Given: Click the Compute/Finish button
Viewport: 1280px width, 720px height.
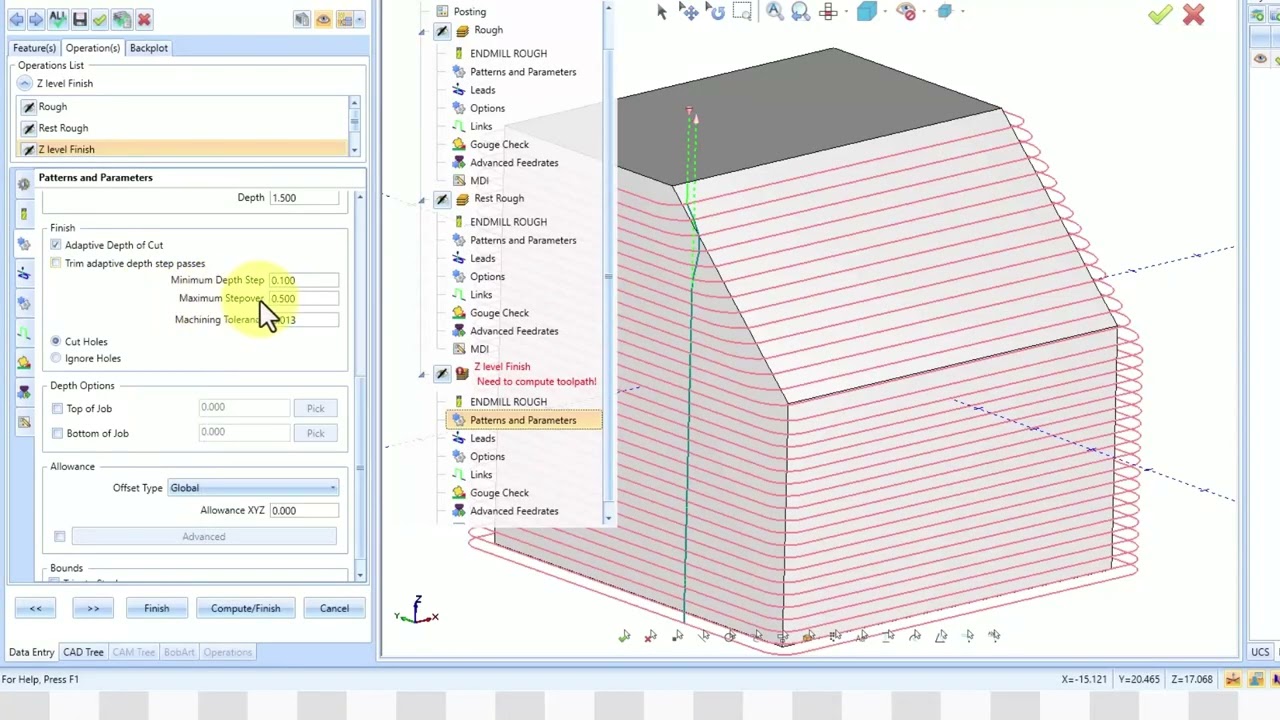Looking at the screenshot, I should tap(245, 609).
